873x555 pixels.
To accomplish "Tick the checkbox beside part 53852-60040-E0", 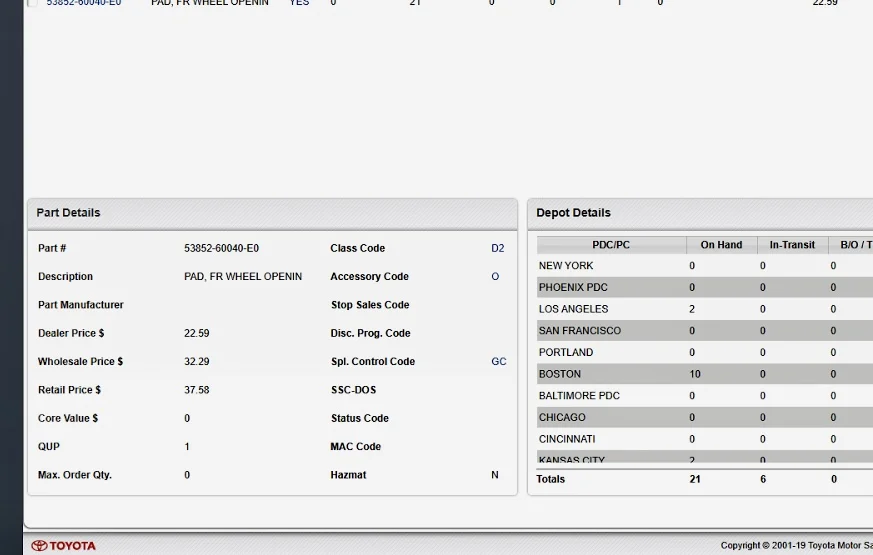I will (x=33, y=3).
